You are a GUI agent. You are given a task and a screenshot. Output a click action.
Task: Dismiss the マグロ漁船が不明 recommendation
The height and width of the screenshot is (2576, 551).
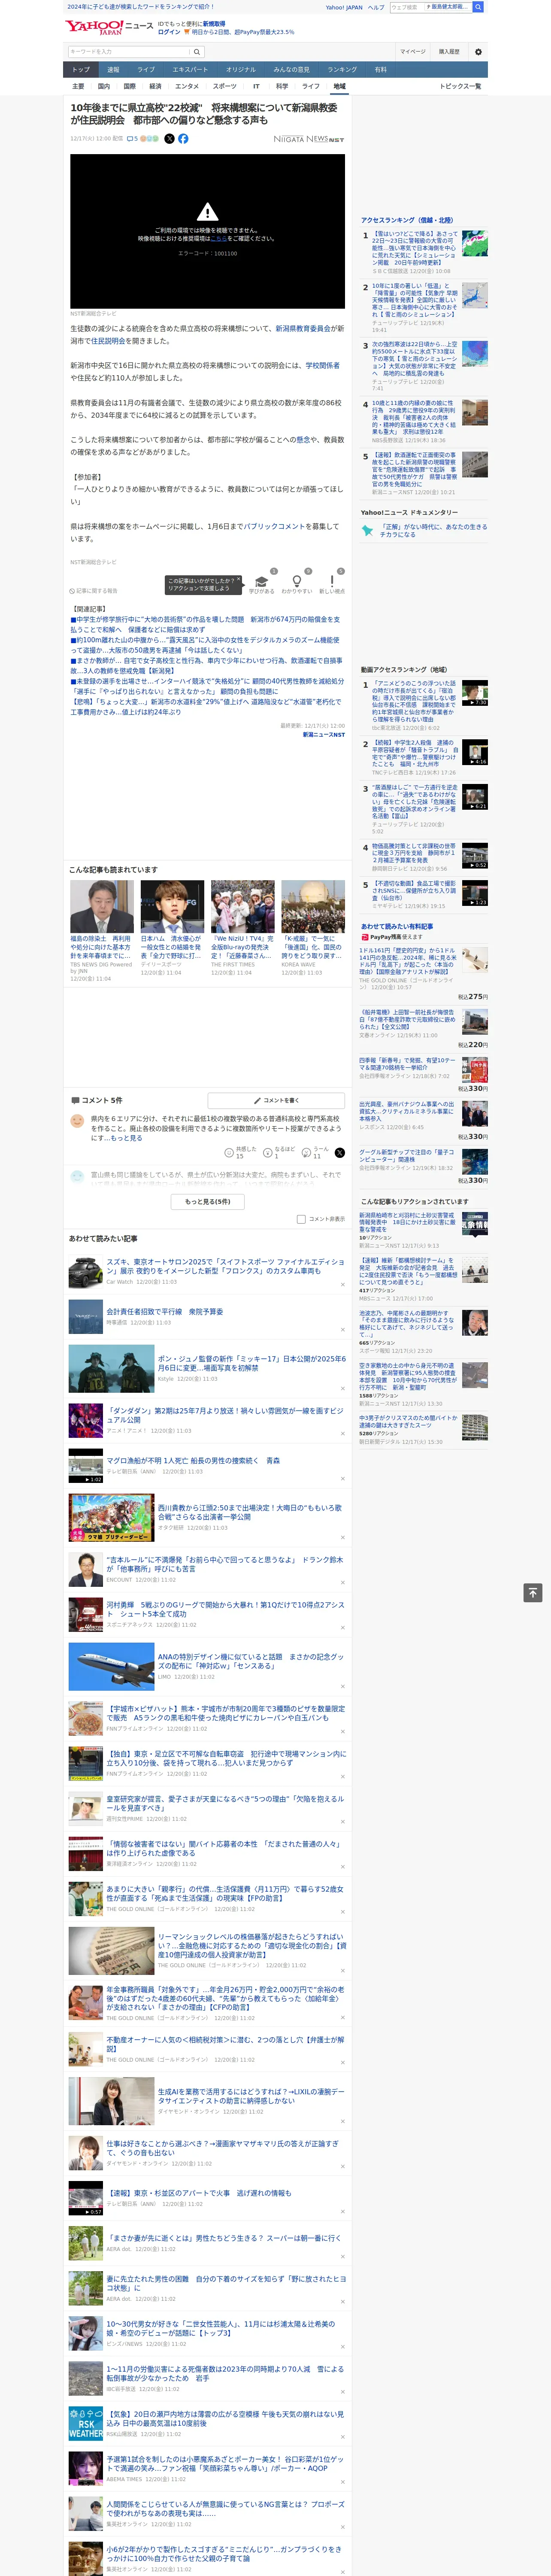tap(342, 1480)
